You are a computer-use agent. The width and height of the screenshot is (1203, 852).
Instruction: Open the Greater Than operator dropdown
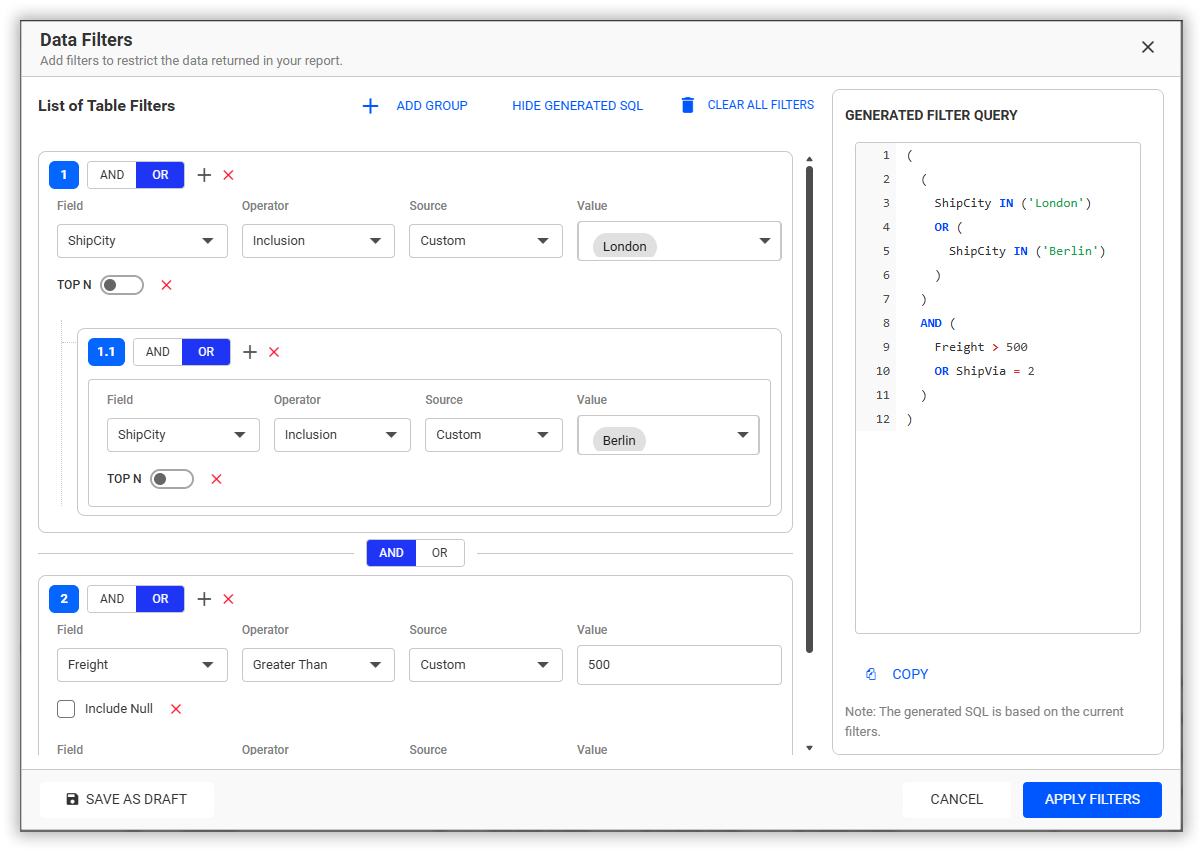[x=318, y=665]
